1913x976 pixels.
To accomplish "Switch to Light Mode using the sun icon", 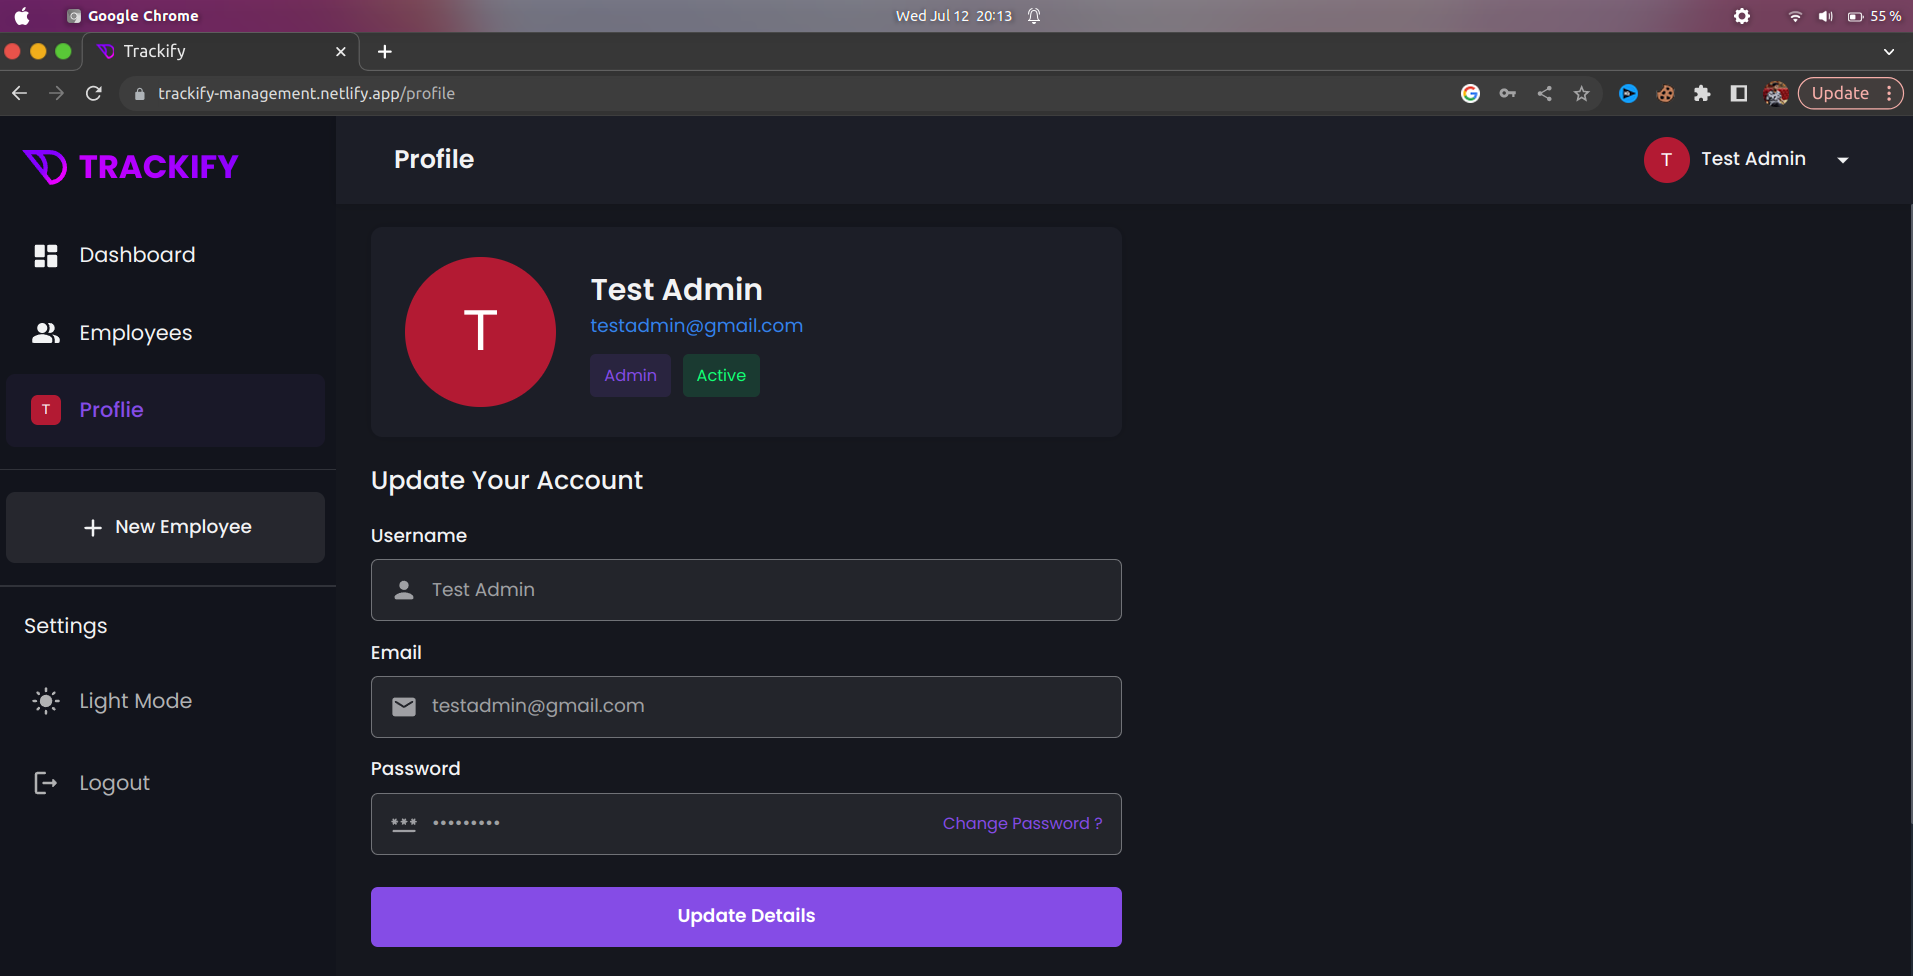I will coord(46,701).
